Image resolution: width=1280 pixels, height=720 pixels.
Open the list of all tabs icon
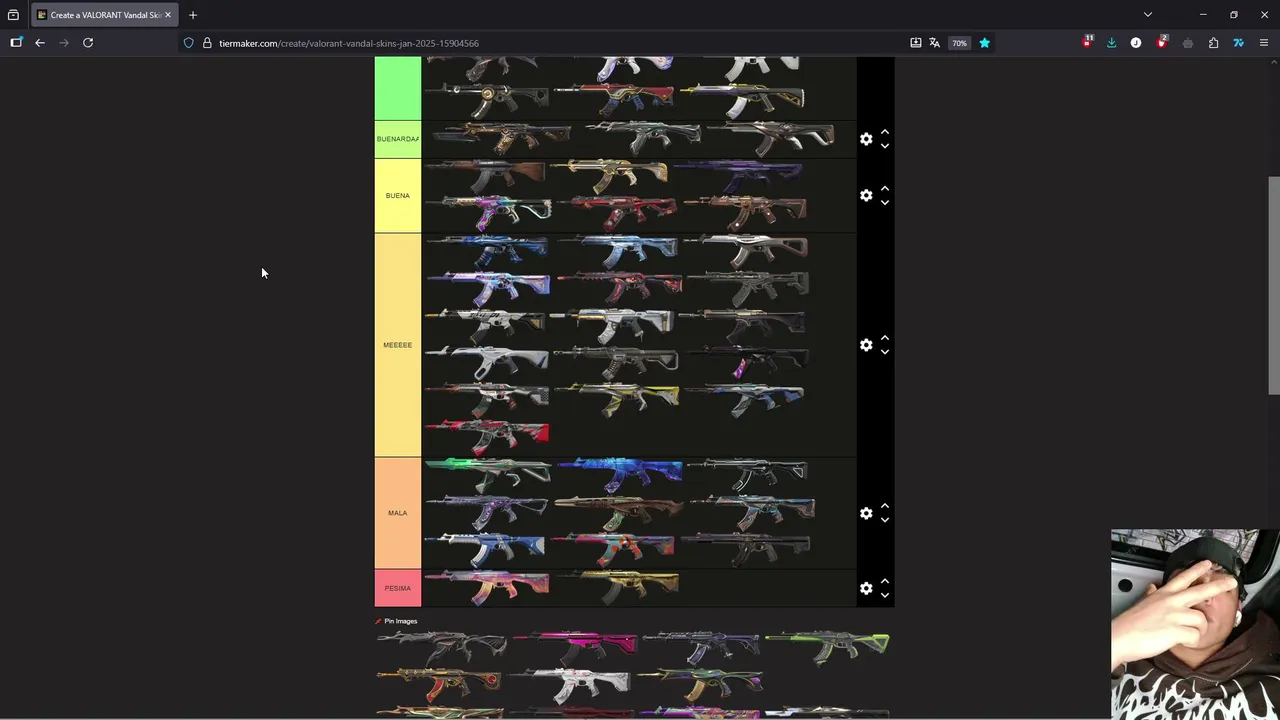[13, 15]
